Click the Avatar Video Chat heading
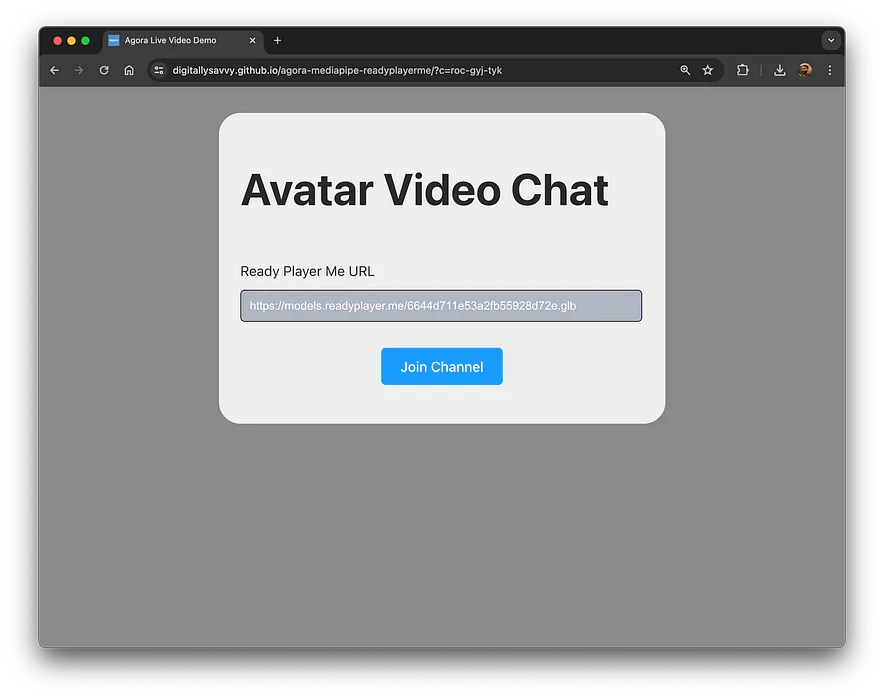The height and width of the screenshot is (699, 884). (425, 190)
